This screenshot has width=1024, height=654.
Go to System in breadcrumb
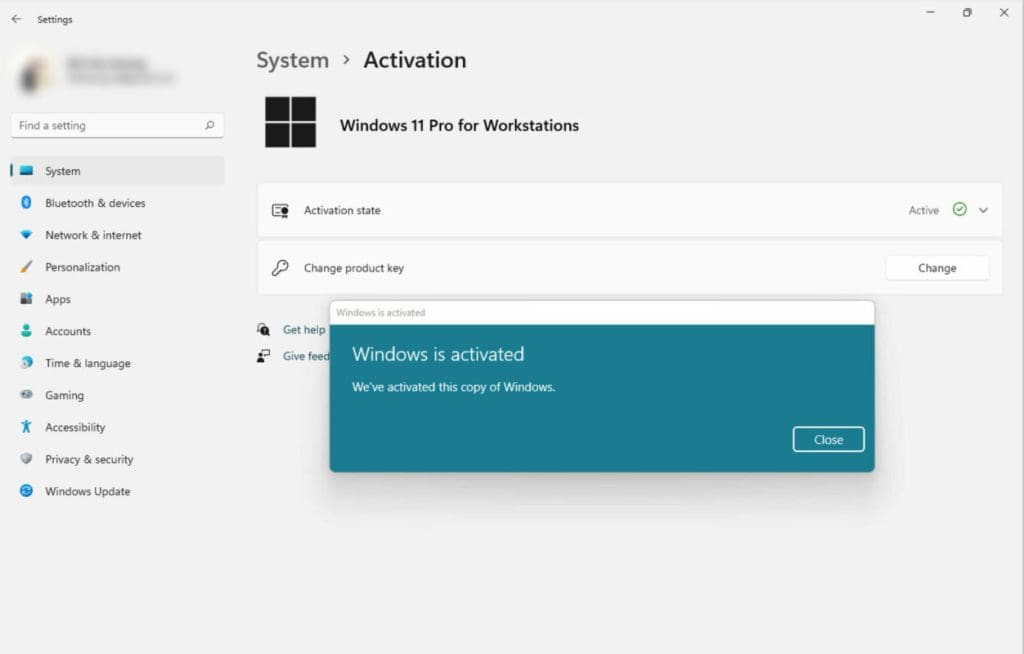coord(293,60)
